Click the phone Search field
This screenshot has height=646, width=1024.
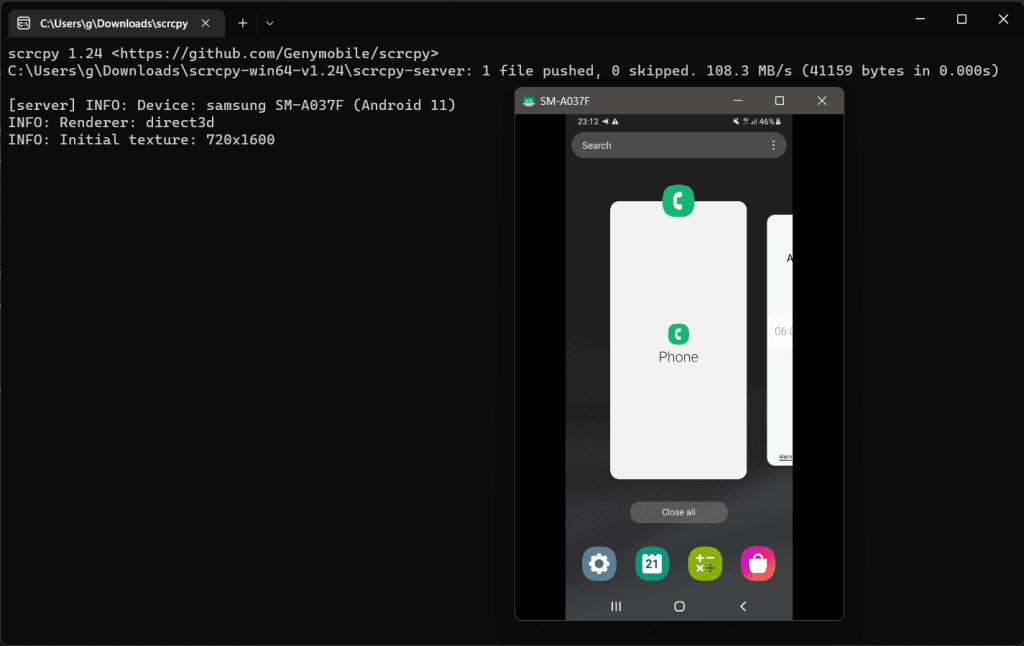pos(665,146)
